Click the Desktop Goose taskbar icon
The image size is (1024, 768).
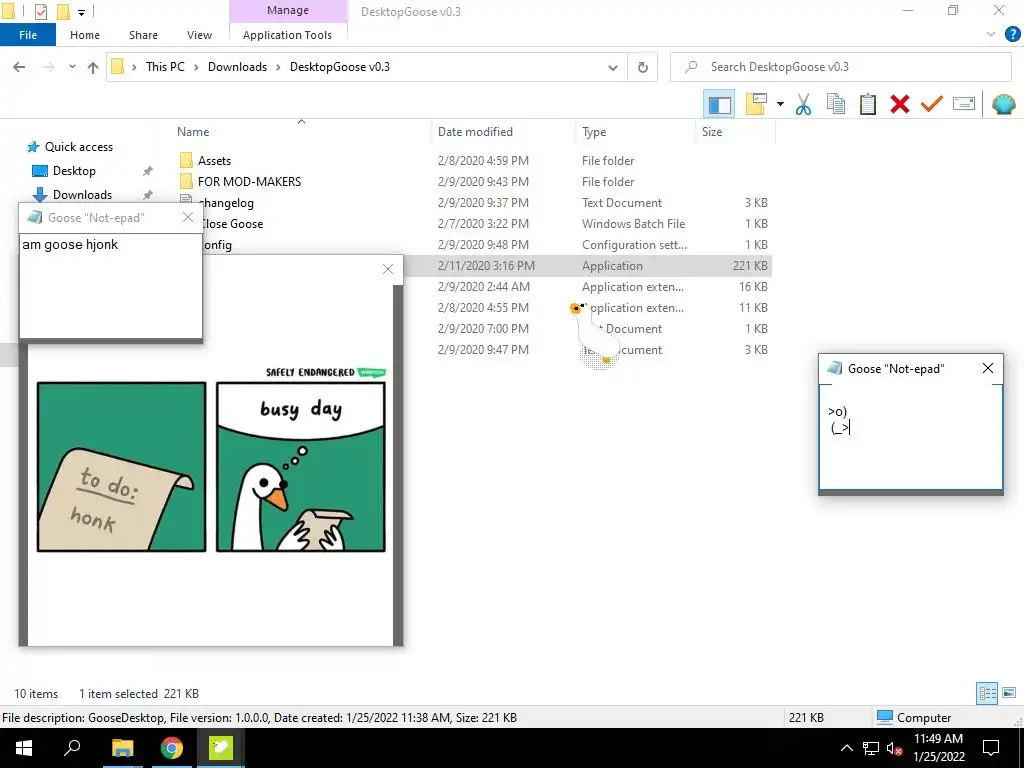221,748
